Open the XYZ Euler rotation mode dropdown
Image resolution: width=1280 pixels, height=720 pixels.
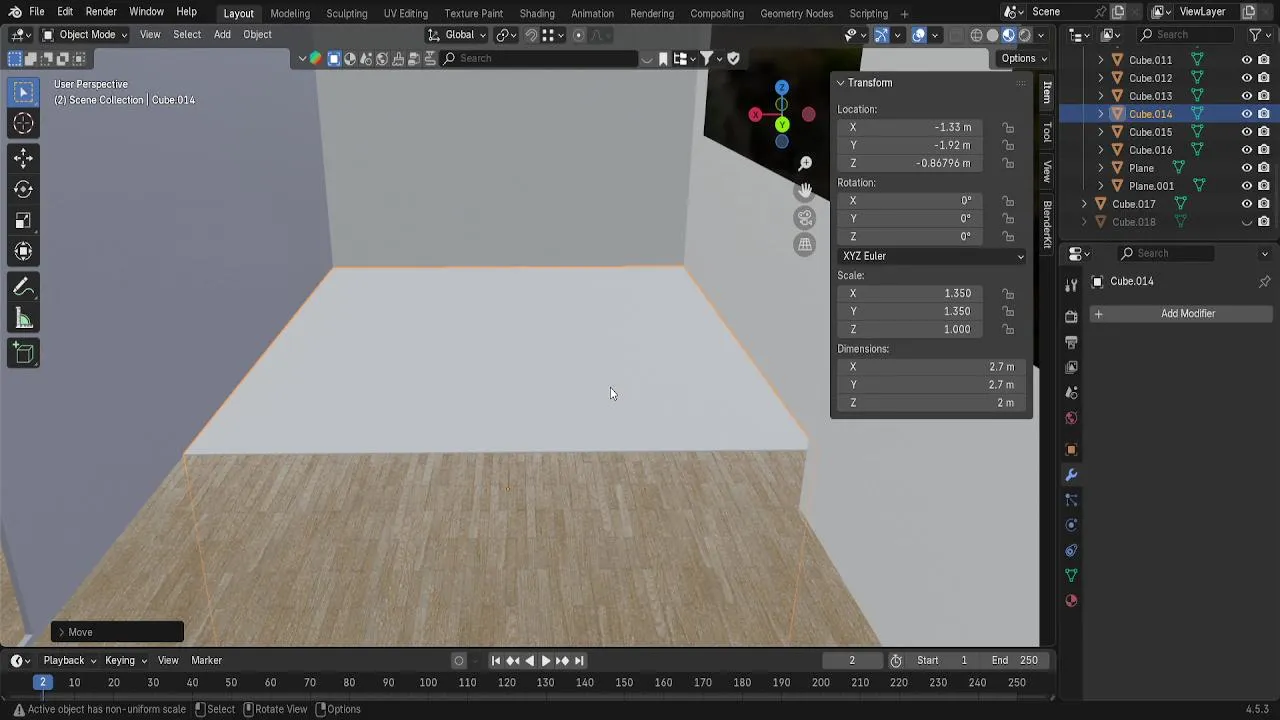click(933, 256)
